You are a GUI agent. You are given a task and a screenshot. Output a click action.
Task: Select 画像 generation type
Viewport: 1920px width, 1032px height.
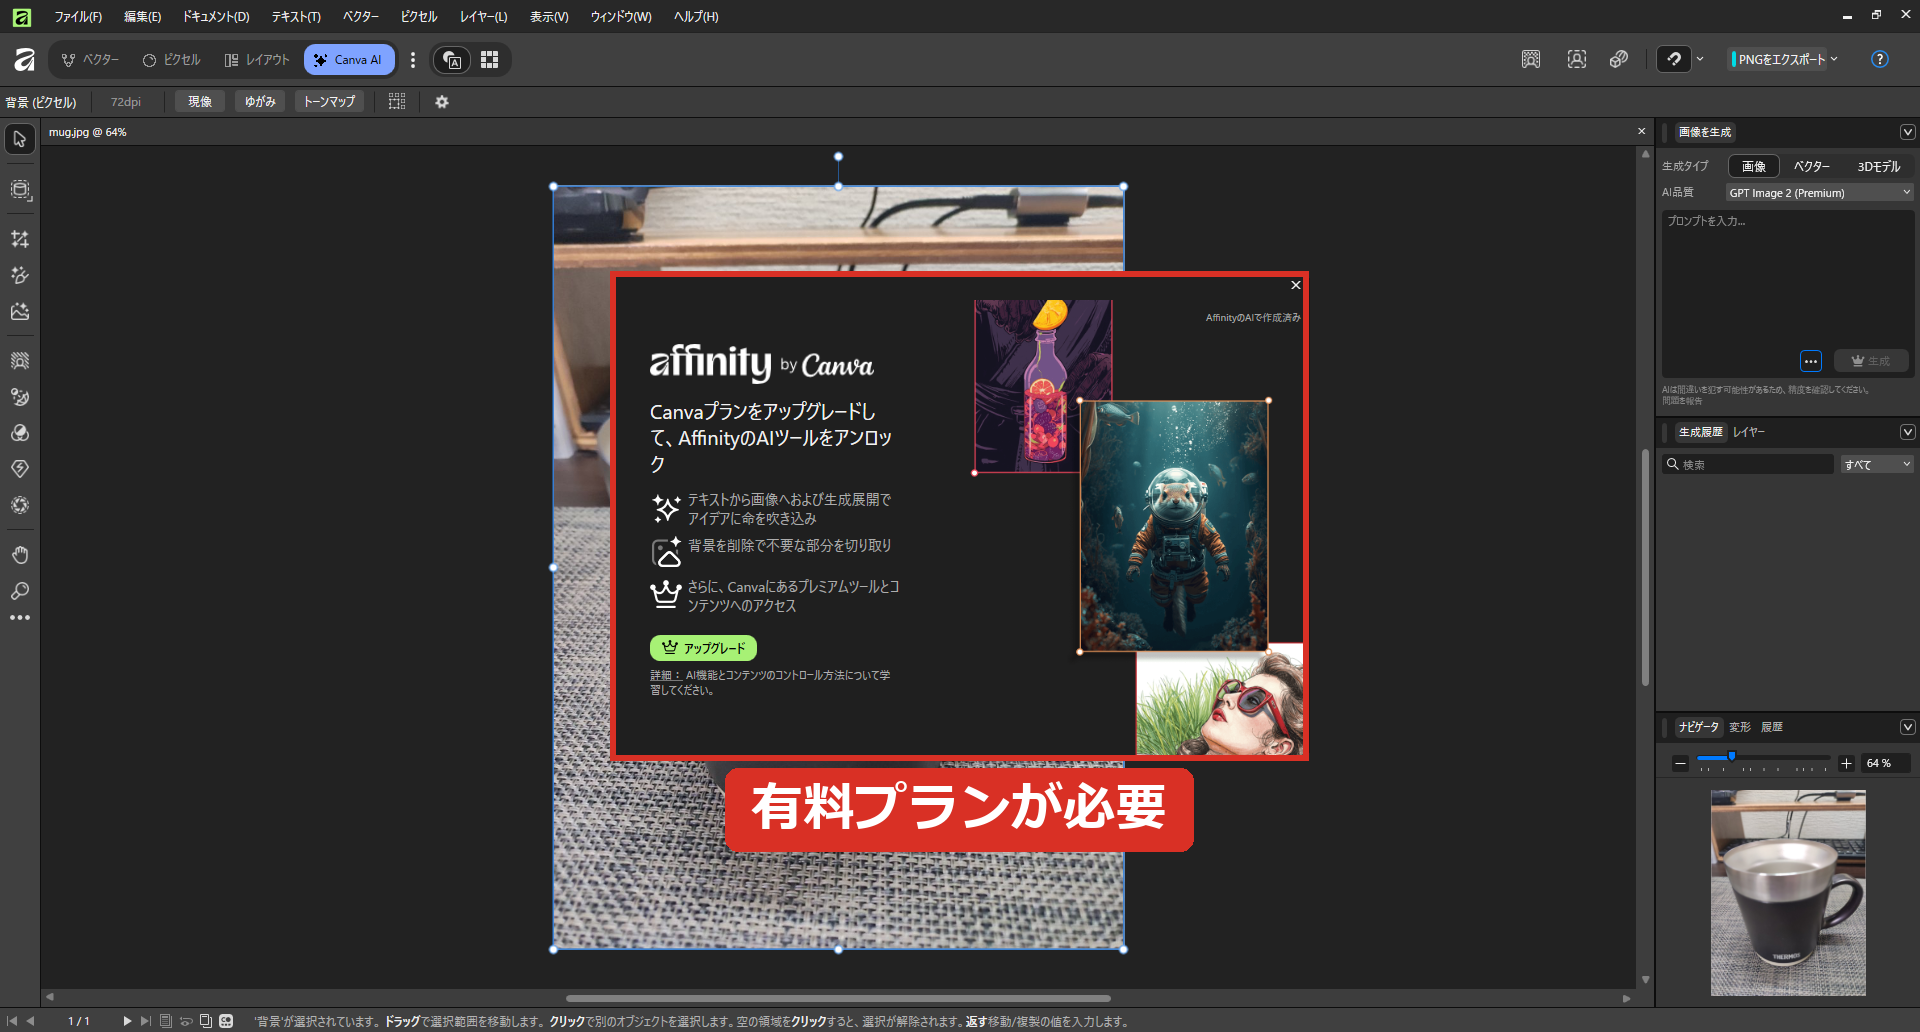tap(1754, 167)
